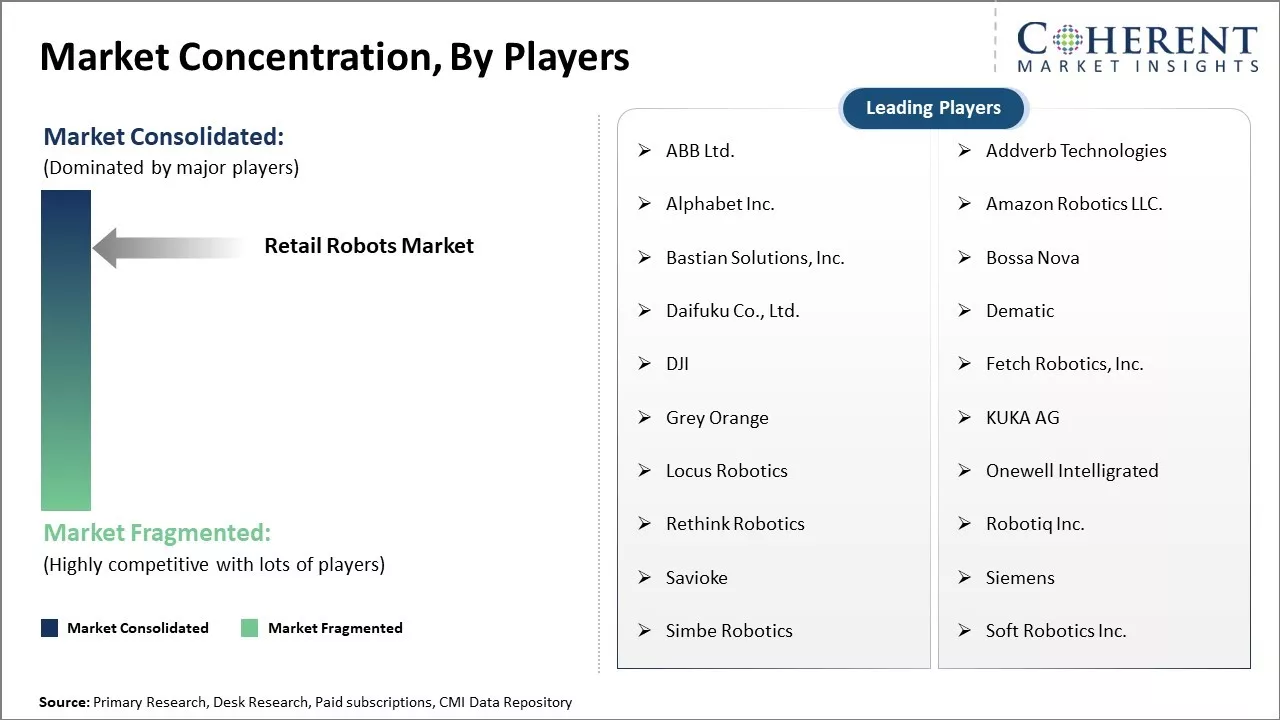Image resolution: width=1280 pixels, height=720 pixels.
Task: Click the arrow bullet beside ABB Ltd.
Action: pos(645,151)
